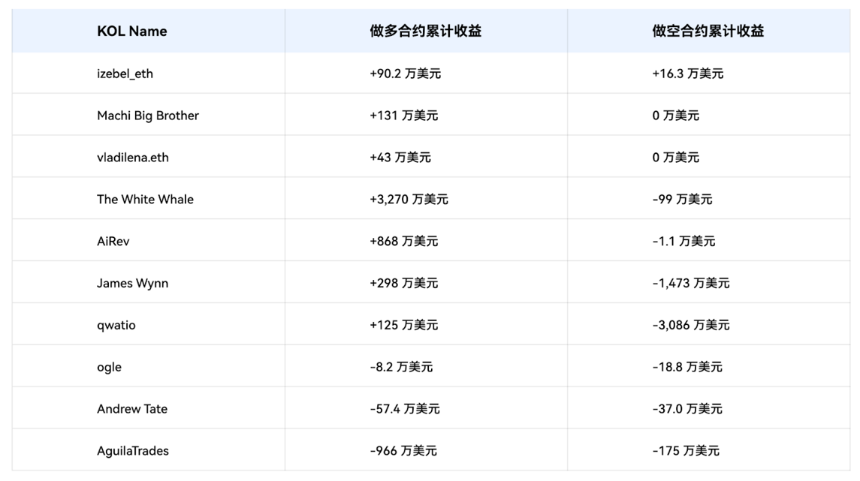The image size is (860, 481).
Task: Select the -3,086 万美元 short loss cell
Action: pos(690,325)
